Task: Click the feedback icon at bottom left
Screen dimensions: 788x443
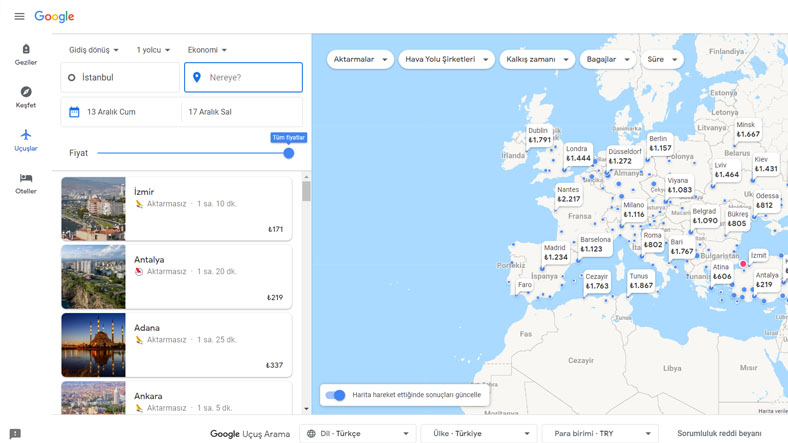Action: pyautogui.click(x=15, y=434)
